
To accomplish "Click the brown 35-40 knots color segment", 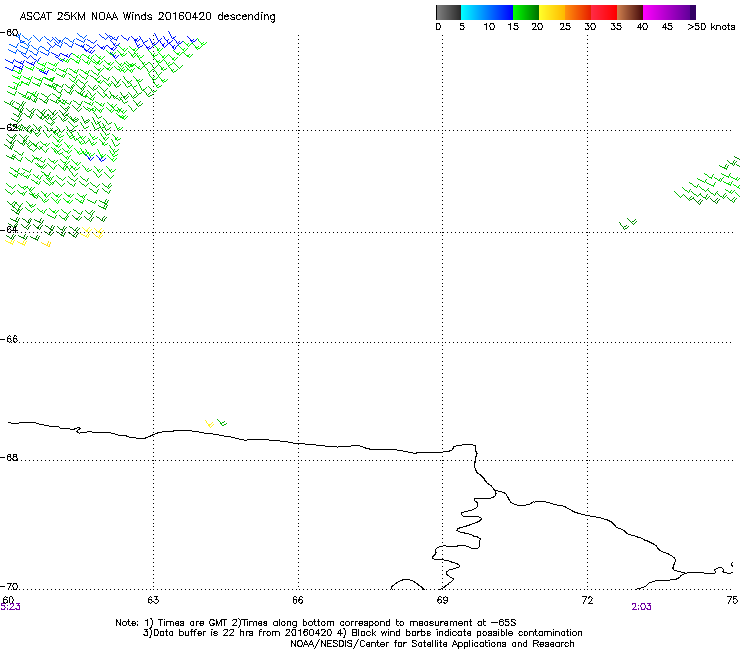I will tap(630, 12).
